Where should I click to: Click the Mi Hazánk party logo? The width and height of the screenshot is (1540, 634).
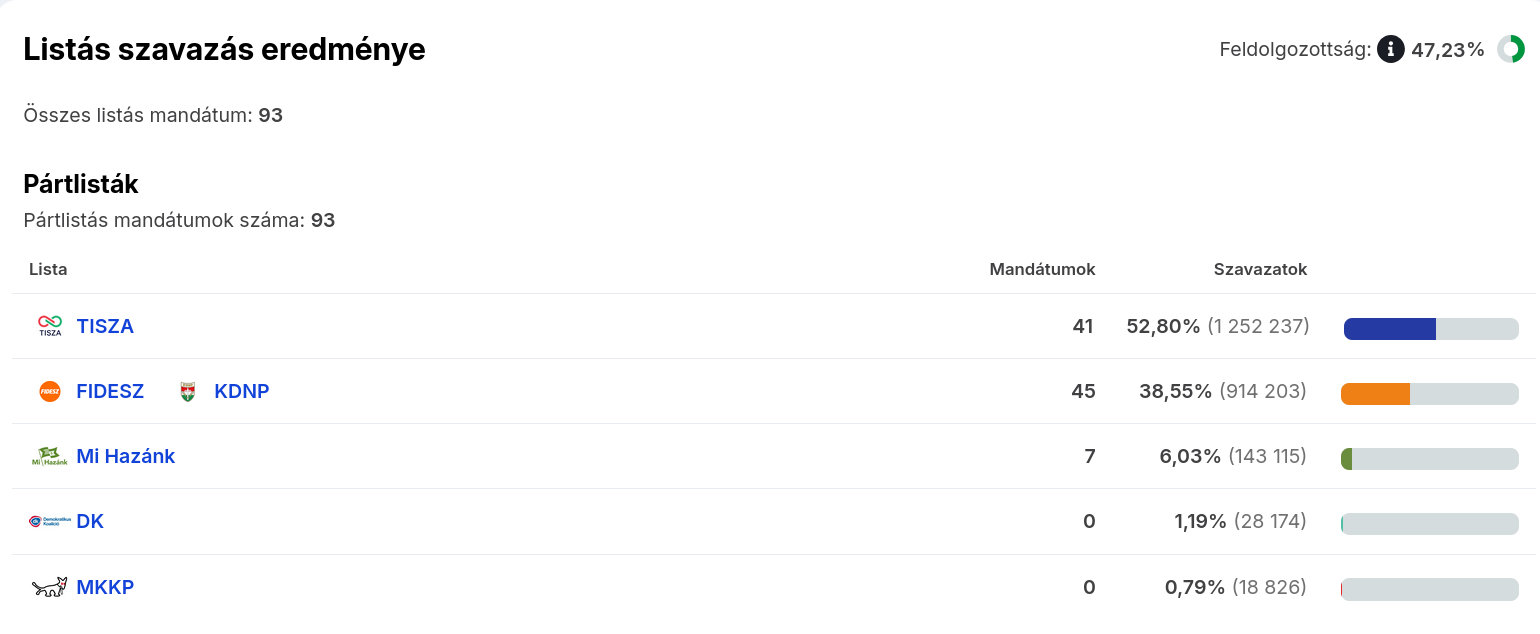[50, 457]
